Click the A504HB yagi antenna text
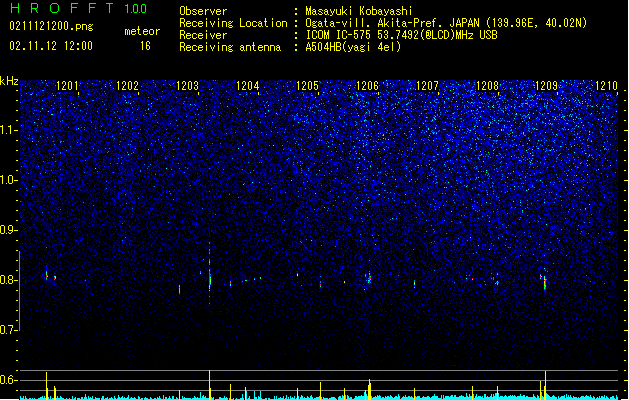 coord(353,47)
